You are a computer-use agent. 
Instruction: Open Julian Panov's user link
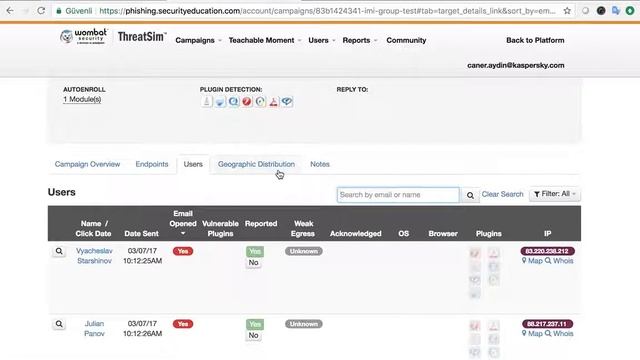pyautogui.click(x=94, y=329)
